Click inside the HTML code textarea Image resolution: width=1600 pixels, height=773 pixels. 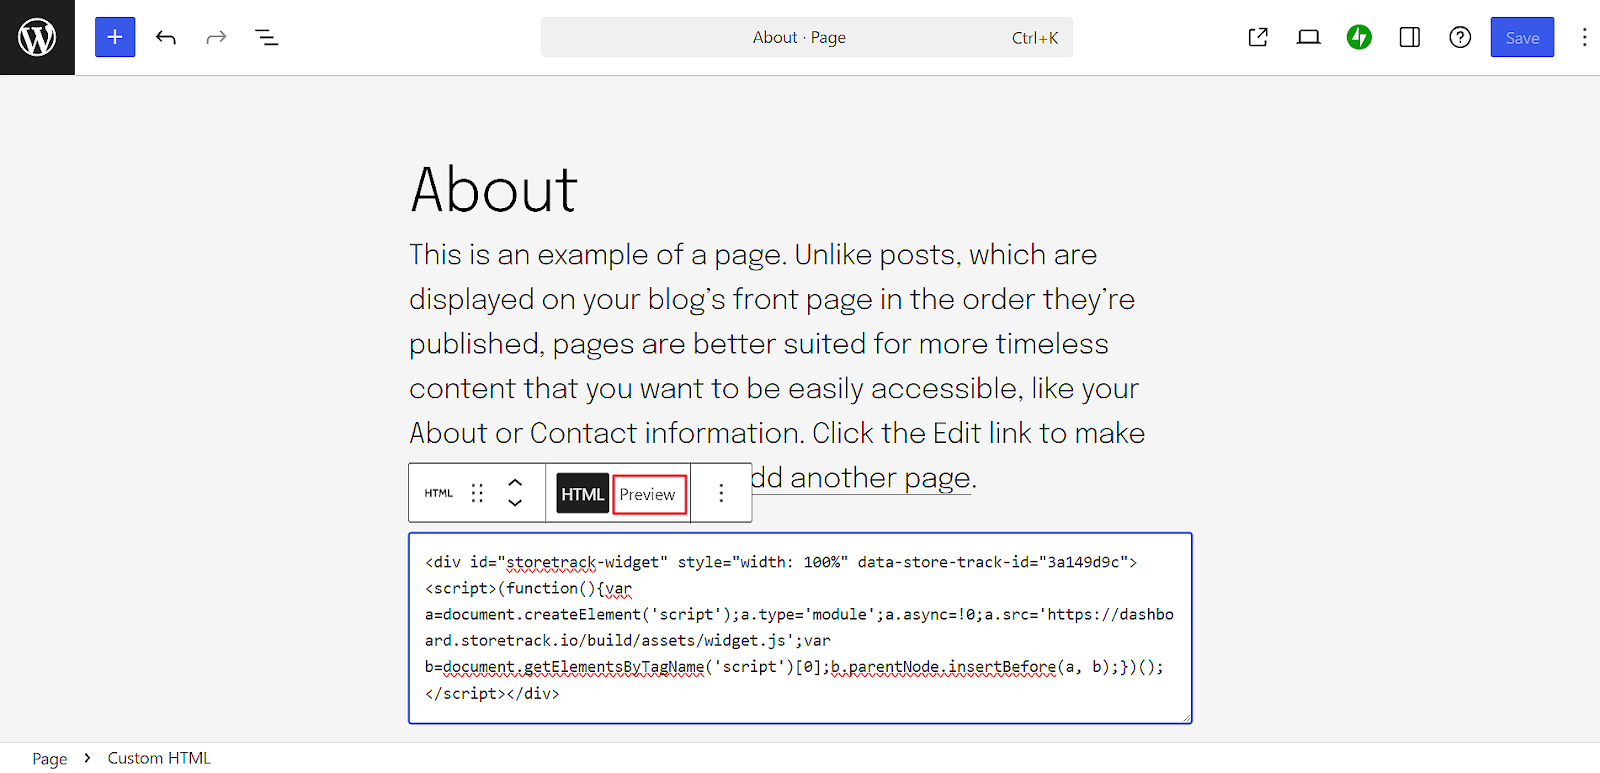click(800, 628)
